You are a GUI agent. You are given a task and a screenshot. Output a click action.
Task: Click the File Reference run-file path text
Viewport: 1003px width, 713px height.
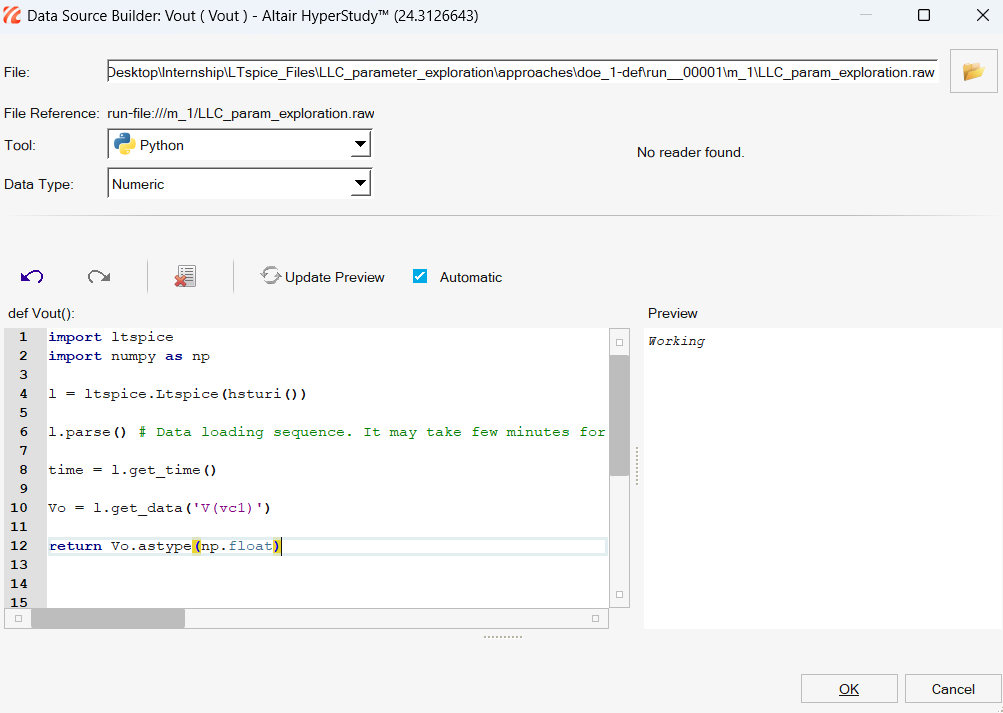[241, 114]
